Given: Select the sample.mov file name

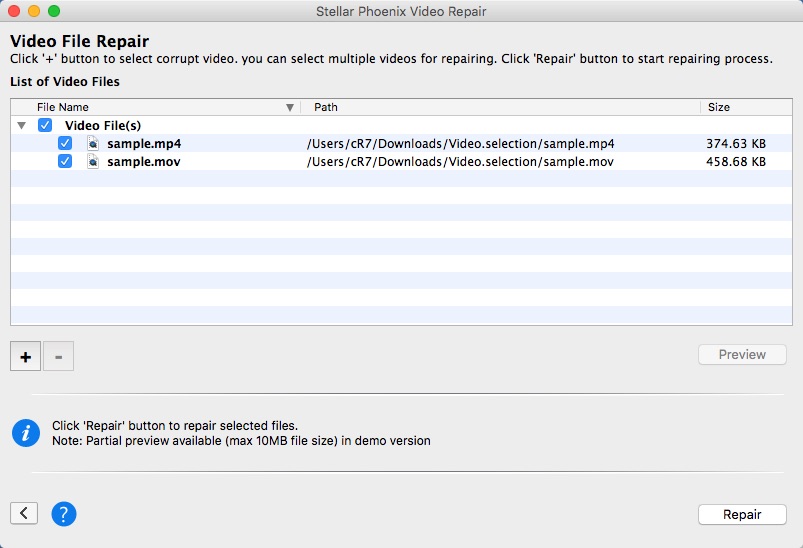Looking at the screenshot, I should pos(144,162).
